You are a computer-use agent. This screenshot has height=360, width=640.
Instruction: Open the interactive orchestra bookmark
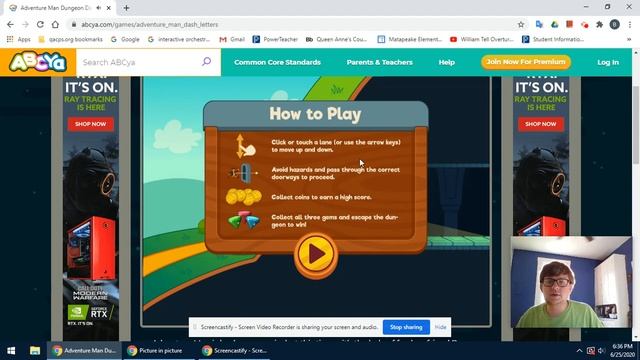179,39
